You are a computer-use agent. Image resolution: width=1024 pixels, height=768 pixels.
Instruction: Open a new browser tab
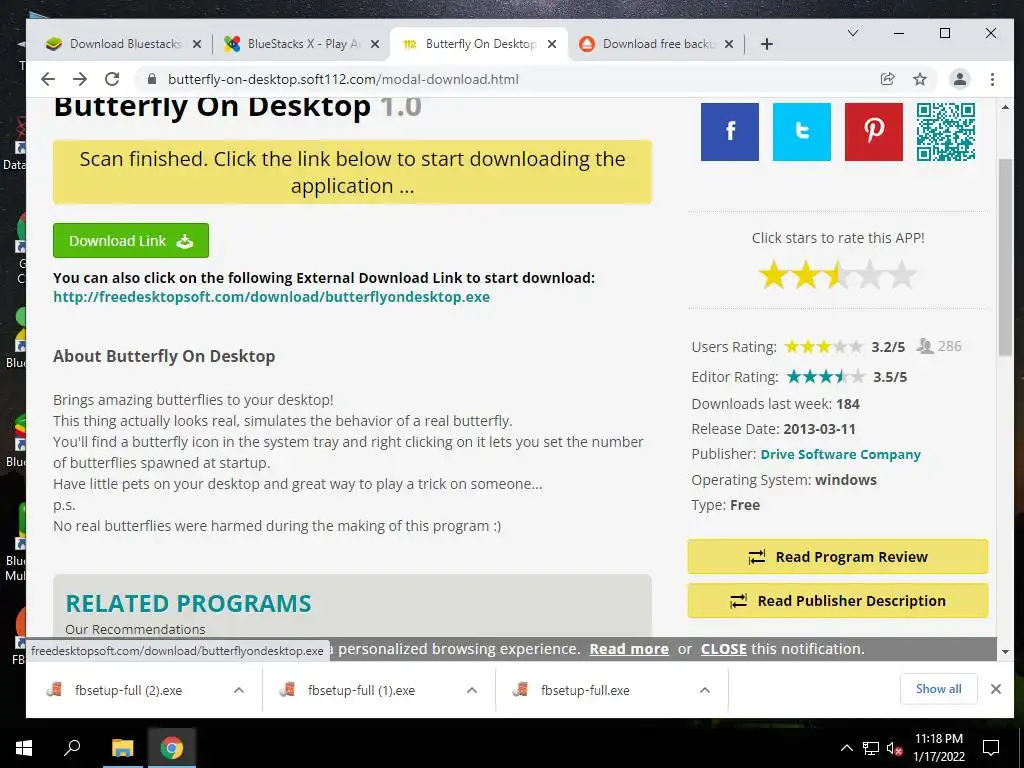[767, 44]
